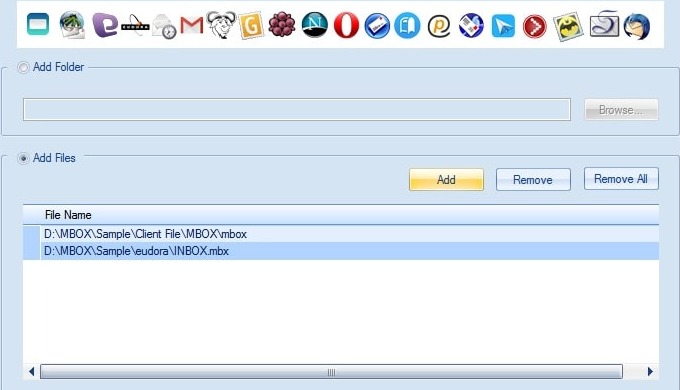Choose the purple Entourage icon
Viewport: 680px width, 390px height.
click(105, 25)
